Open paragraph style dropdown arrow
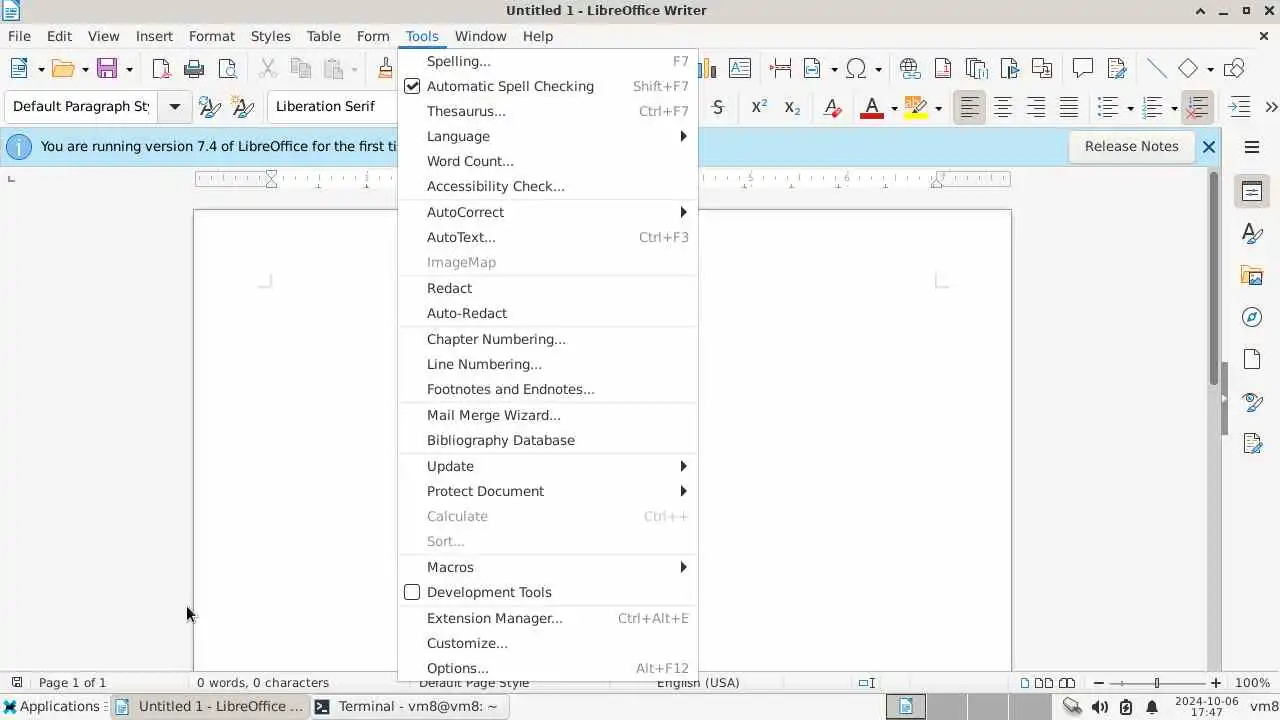Screen dimensions: 1280x720 (174, 106)
